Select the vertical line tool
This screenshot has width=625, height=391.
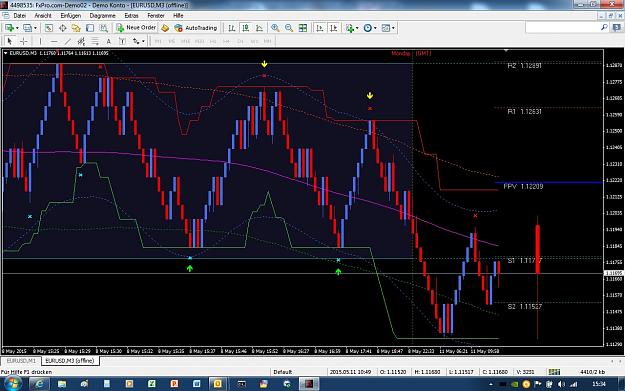40,41
